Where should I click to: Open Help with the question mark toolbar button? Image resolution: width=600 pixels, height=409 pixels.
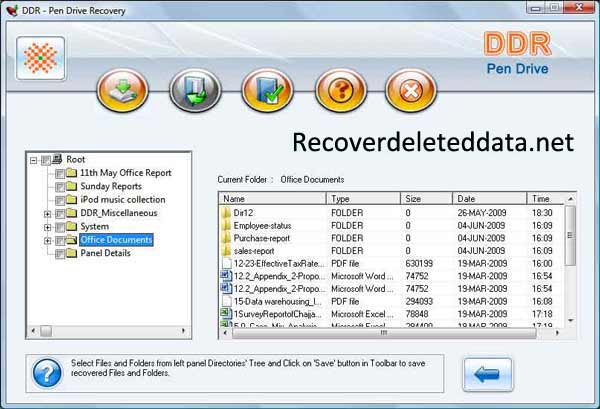click(x=340, y=91)
